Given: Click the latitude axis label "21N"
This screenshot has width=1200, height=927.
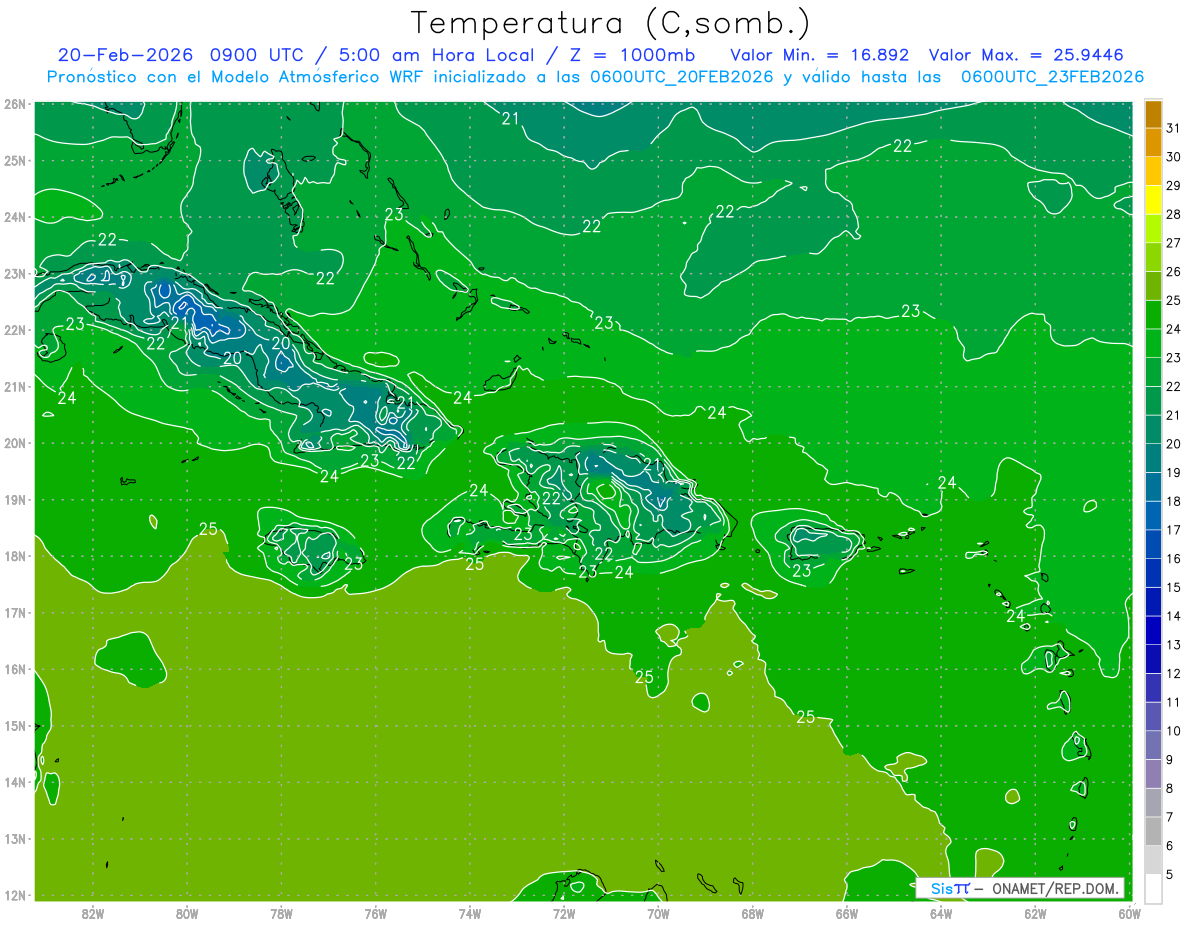Looking at the screenshot, I should click(x=15, y=386).
